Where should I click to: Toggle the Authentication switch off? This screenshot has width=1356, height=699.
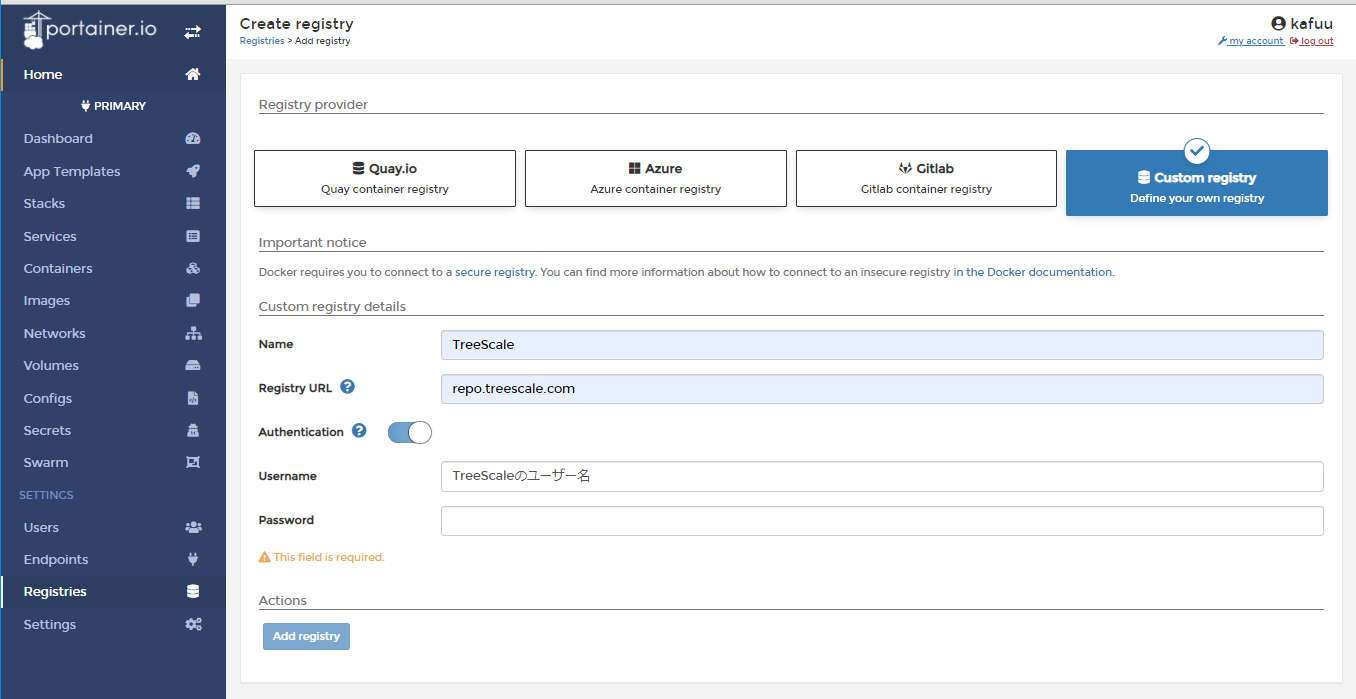click(410, 432)
